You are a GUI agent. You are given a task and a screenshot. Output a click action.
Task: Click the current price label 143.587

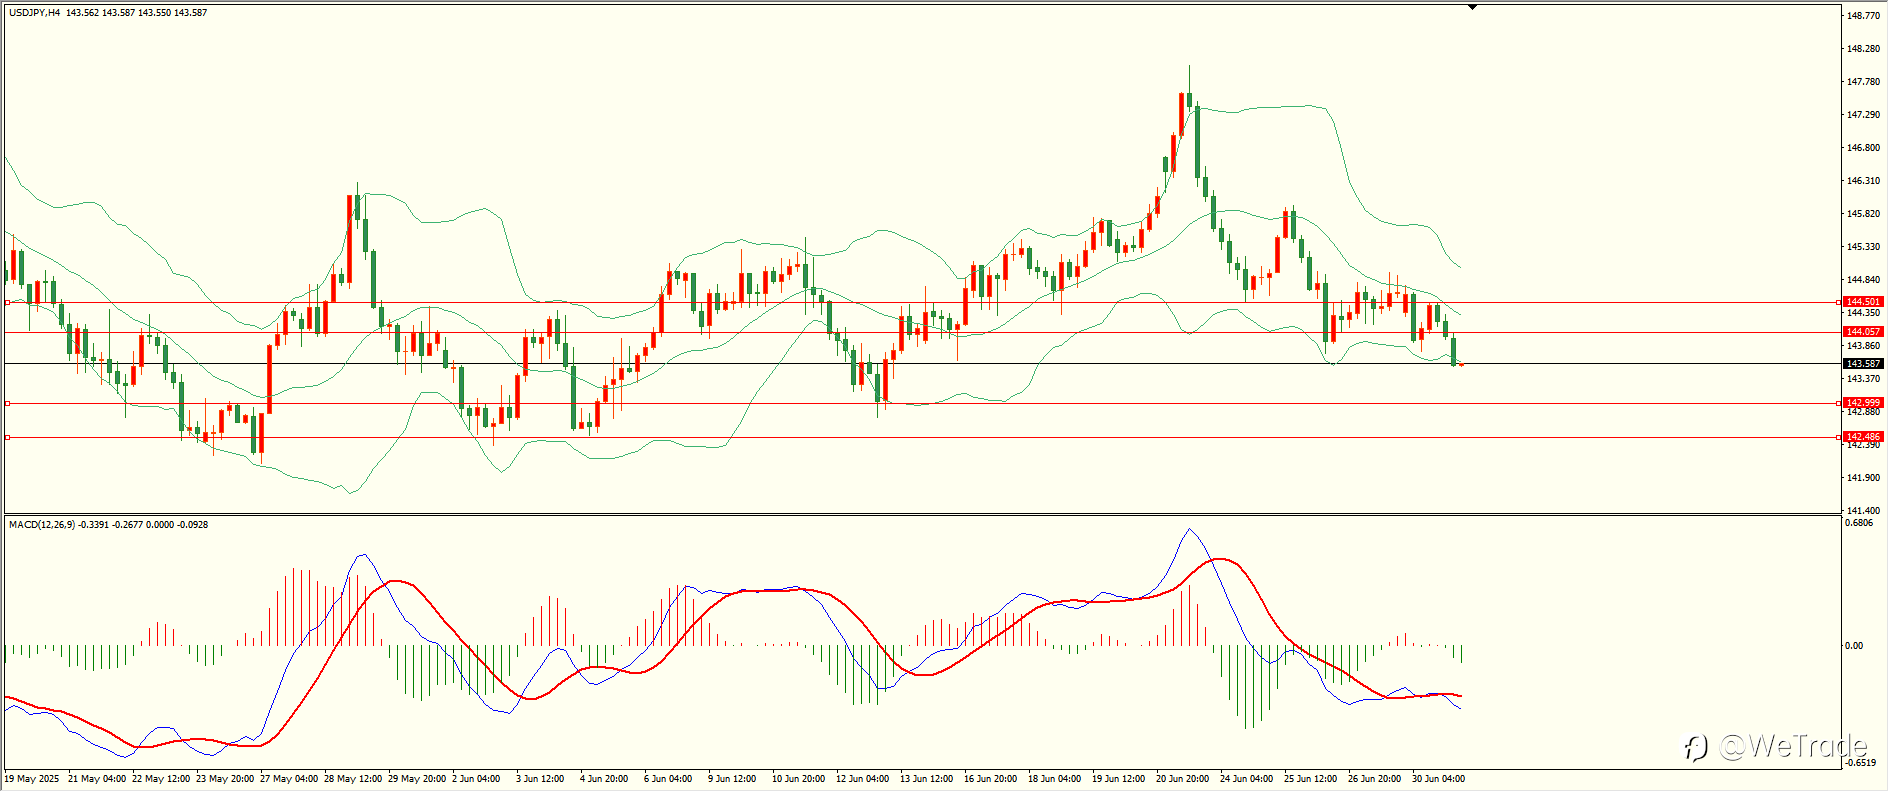coord(1864,364)
